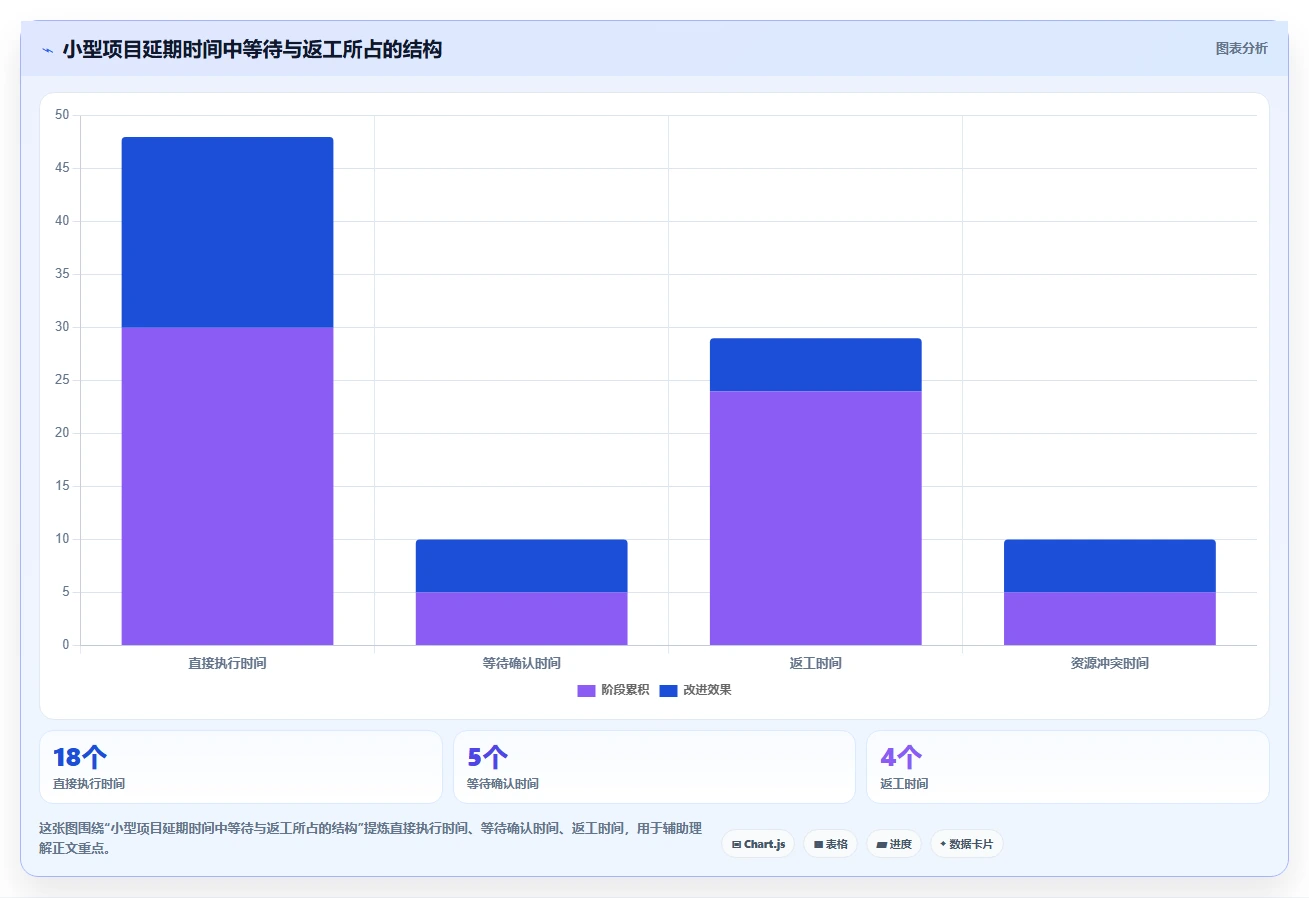Click the purple segment of 资源冲突时间 bar

tap(1109, 619)
